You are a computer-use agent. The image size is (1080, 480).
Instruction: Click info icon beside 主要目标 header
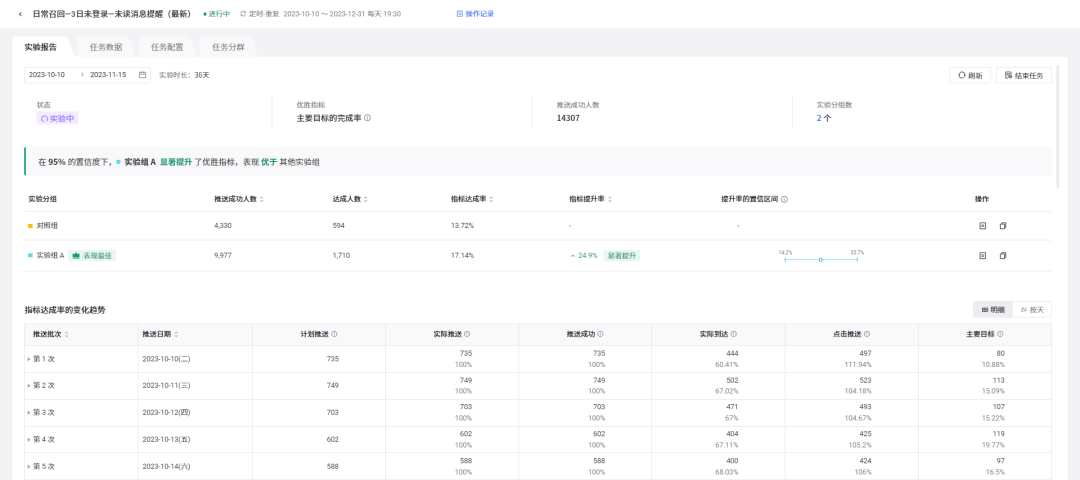pos(1000,334)
